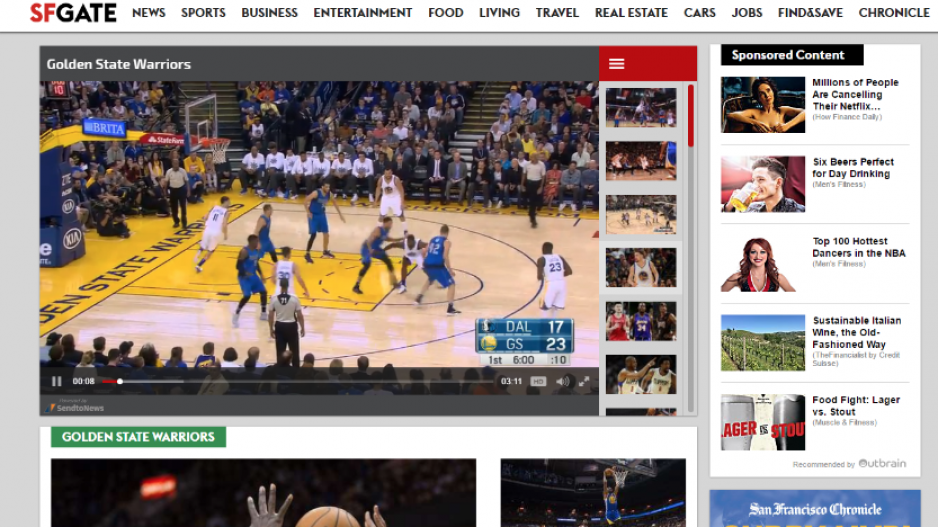Open the large basketball article image

[263, 493]
